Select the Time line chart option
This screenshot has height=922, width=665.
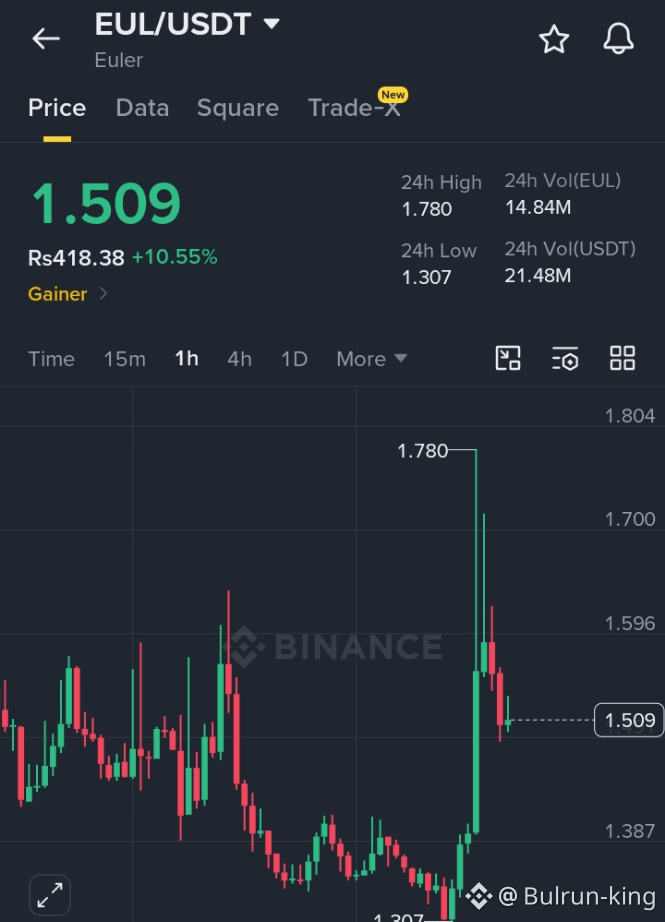click(51, 359)
